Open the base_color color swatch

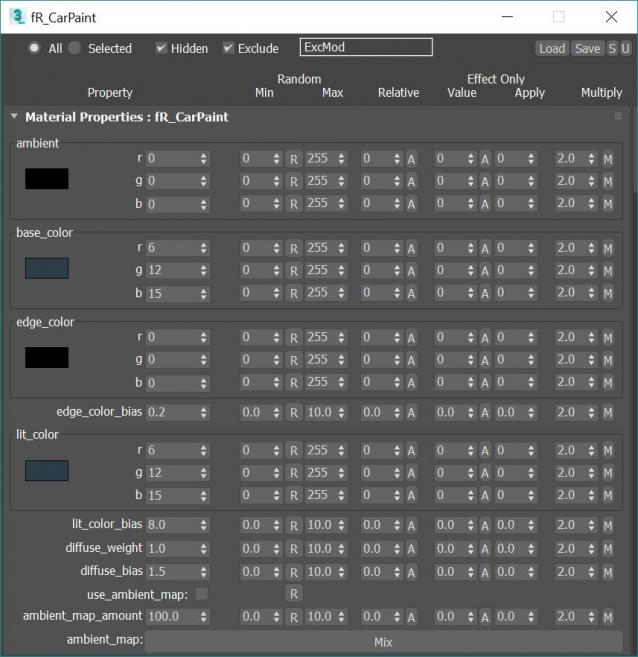[47, 269]
